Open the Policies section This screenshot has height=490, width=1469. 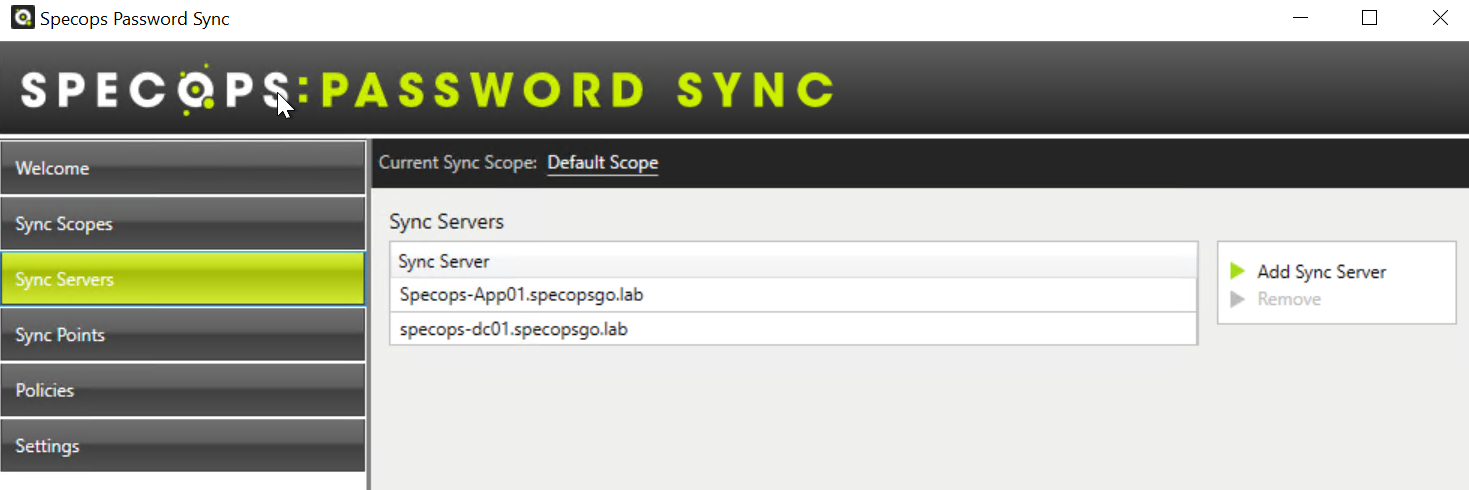183,390
